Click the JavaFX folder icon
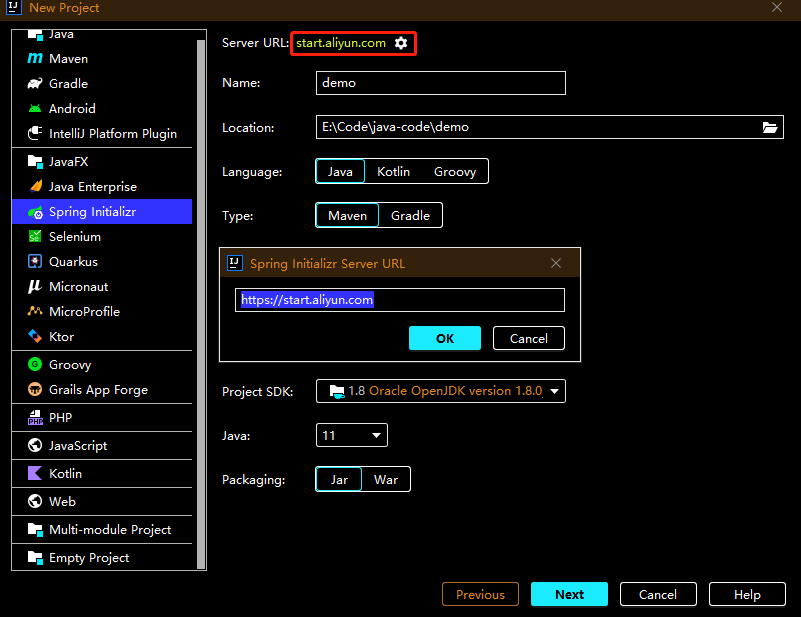Viewport: 801px width, 617px height. [35, 161]
